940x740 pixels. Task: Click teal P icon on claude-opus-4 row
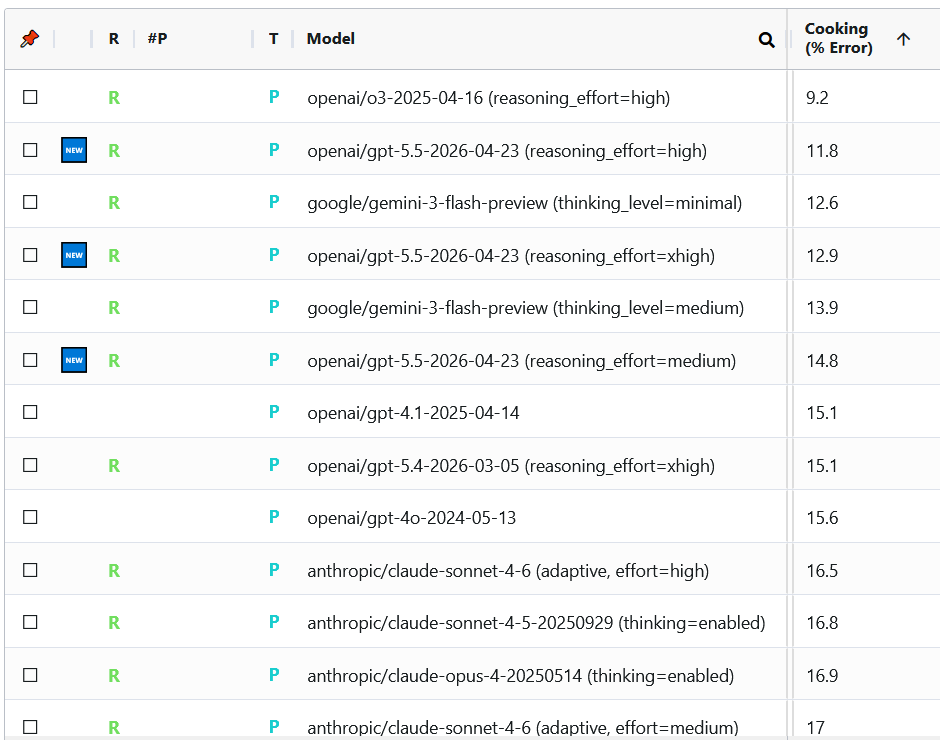(274, 675)
